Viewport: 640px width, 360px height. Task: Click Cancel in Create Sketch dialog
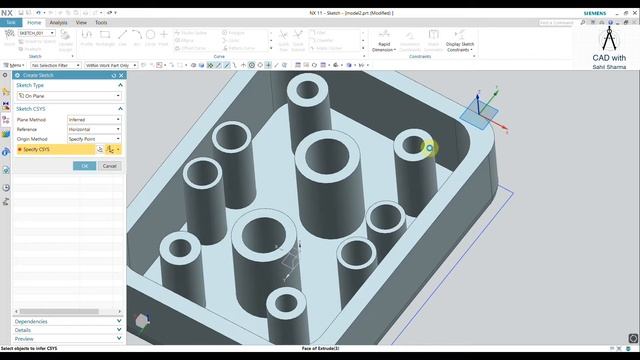click(109, 166)
